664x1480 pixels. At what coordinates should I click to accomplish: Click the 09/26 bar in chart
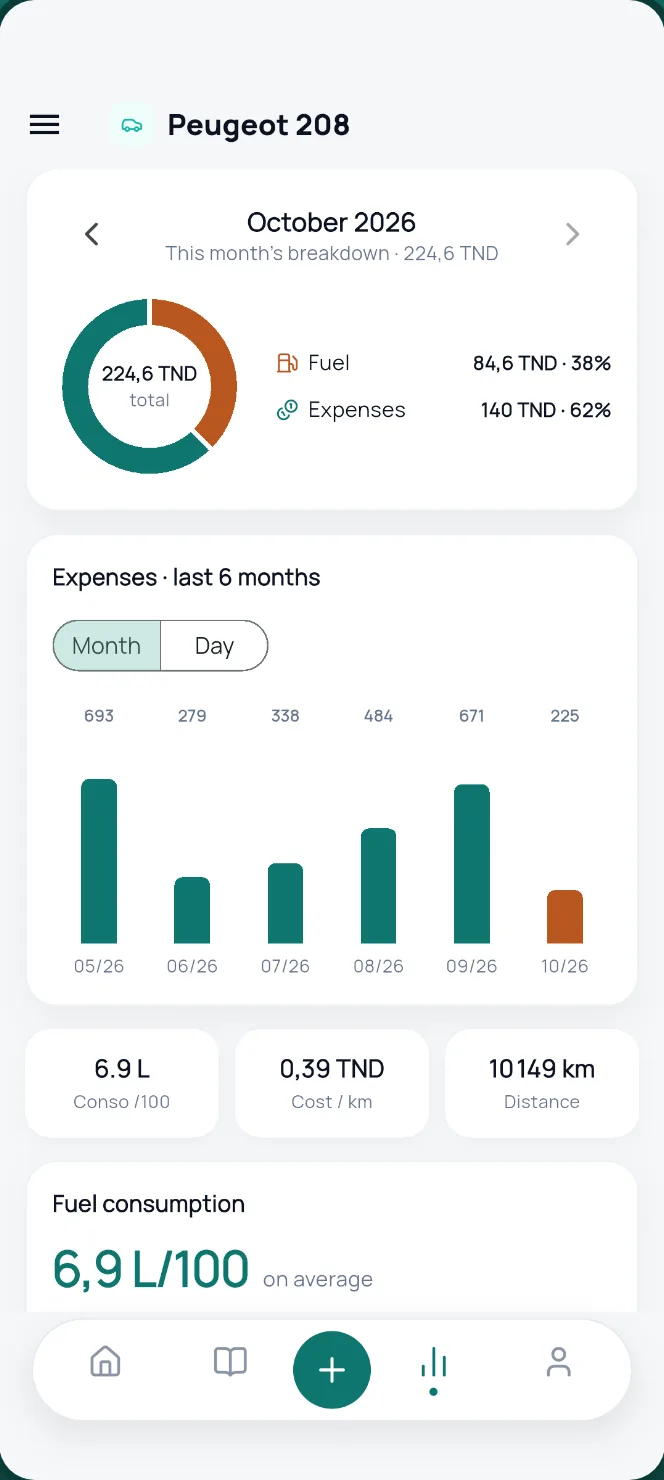pos(472,864)
